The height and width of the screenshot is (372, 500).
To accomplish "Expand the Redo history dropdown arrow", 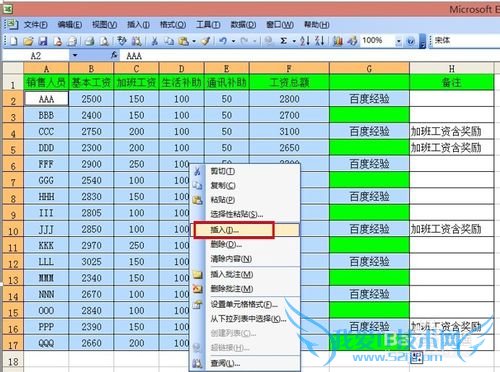I will coord(255,41).
